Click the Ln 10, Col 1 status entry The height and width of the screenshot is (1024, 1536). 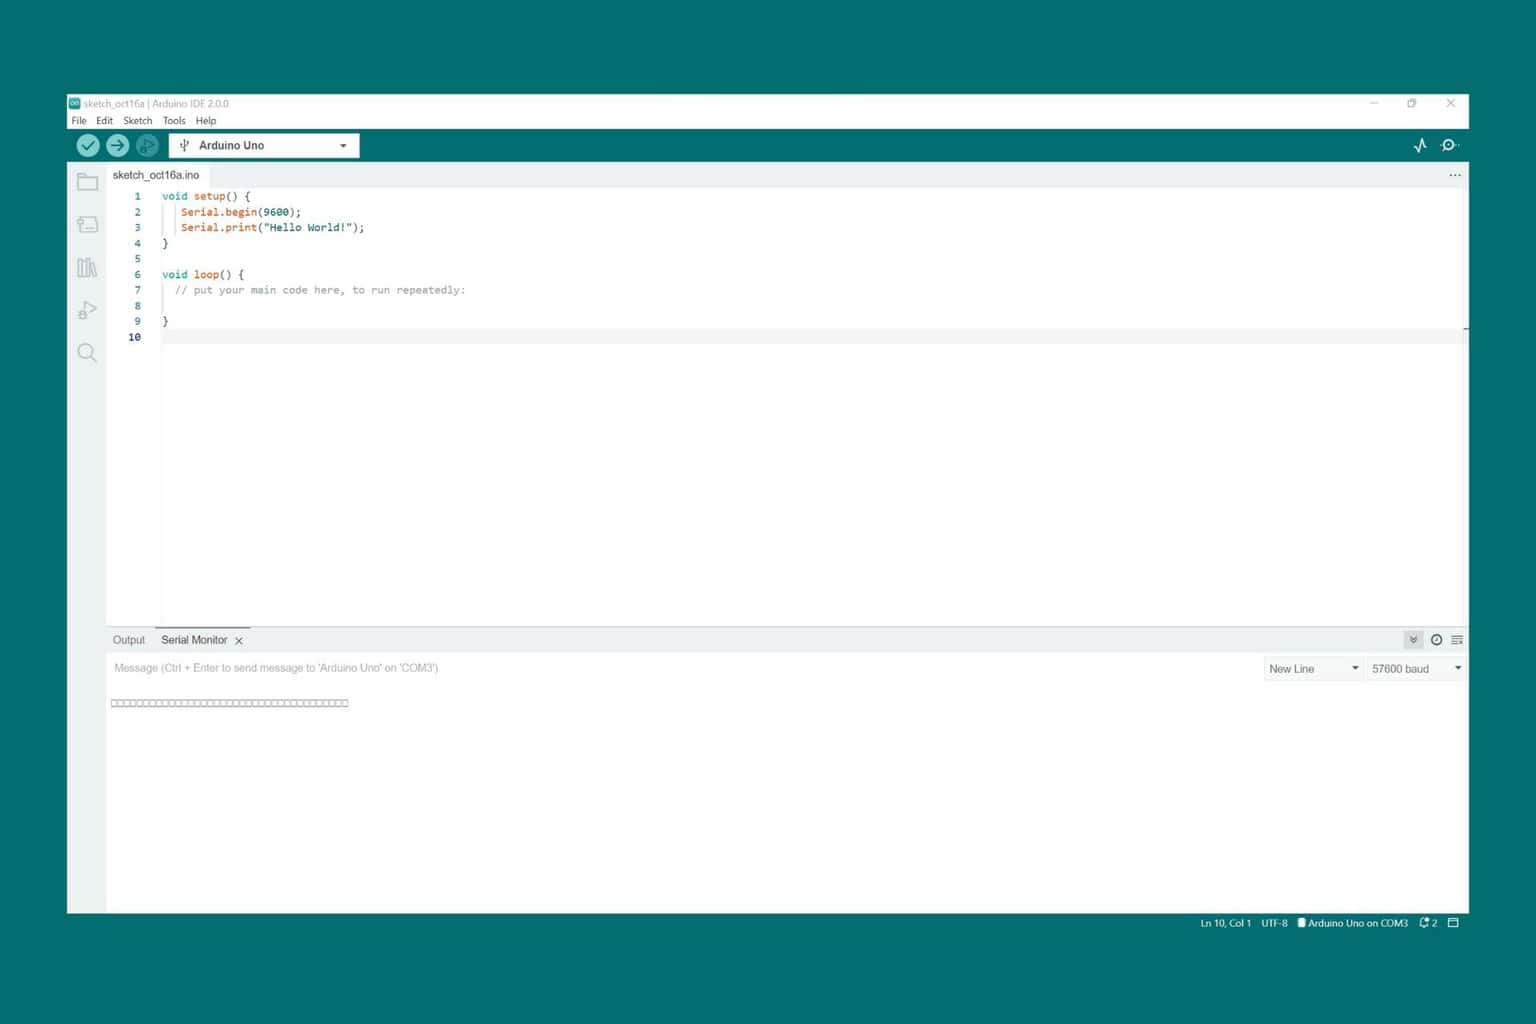[1225, 923]
